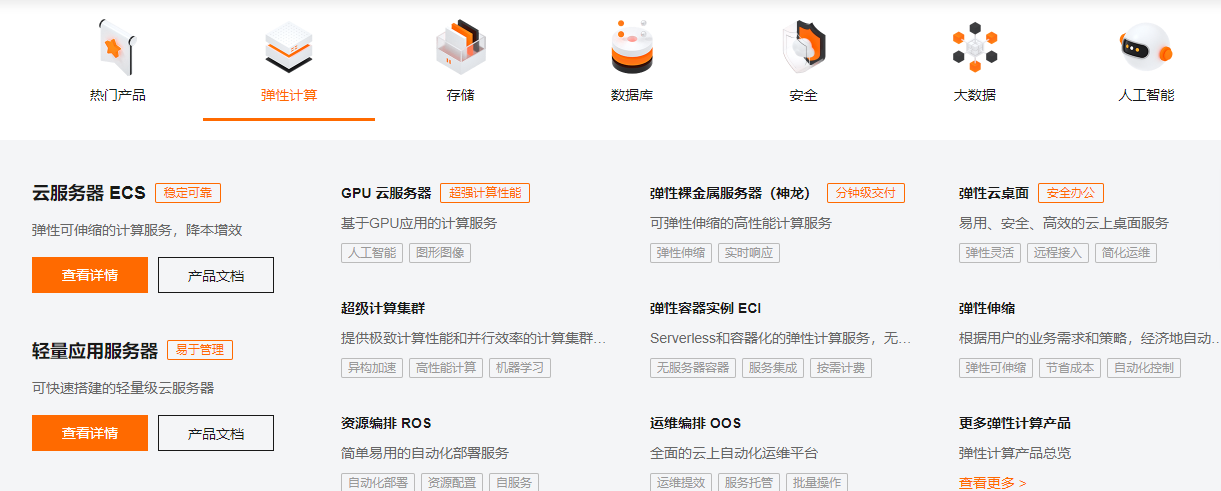Click the 自动化控制 tag
1221x491 pixels.
click(x=1144, y=368)
